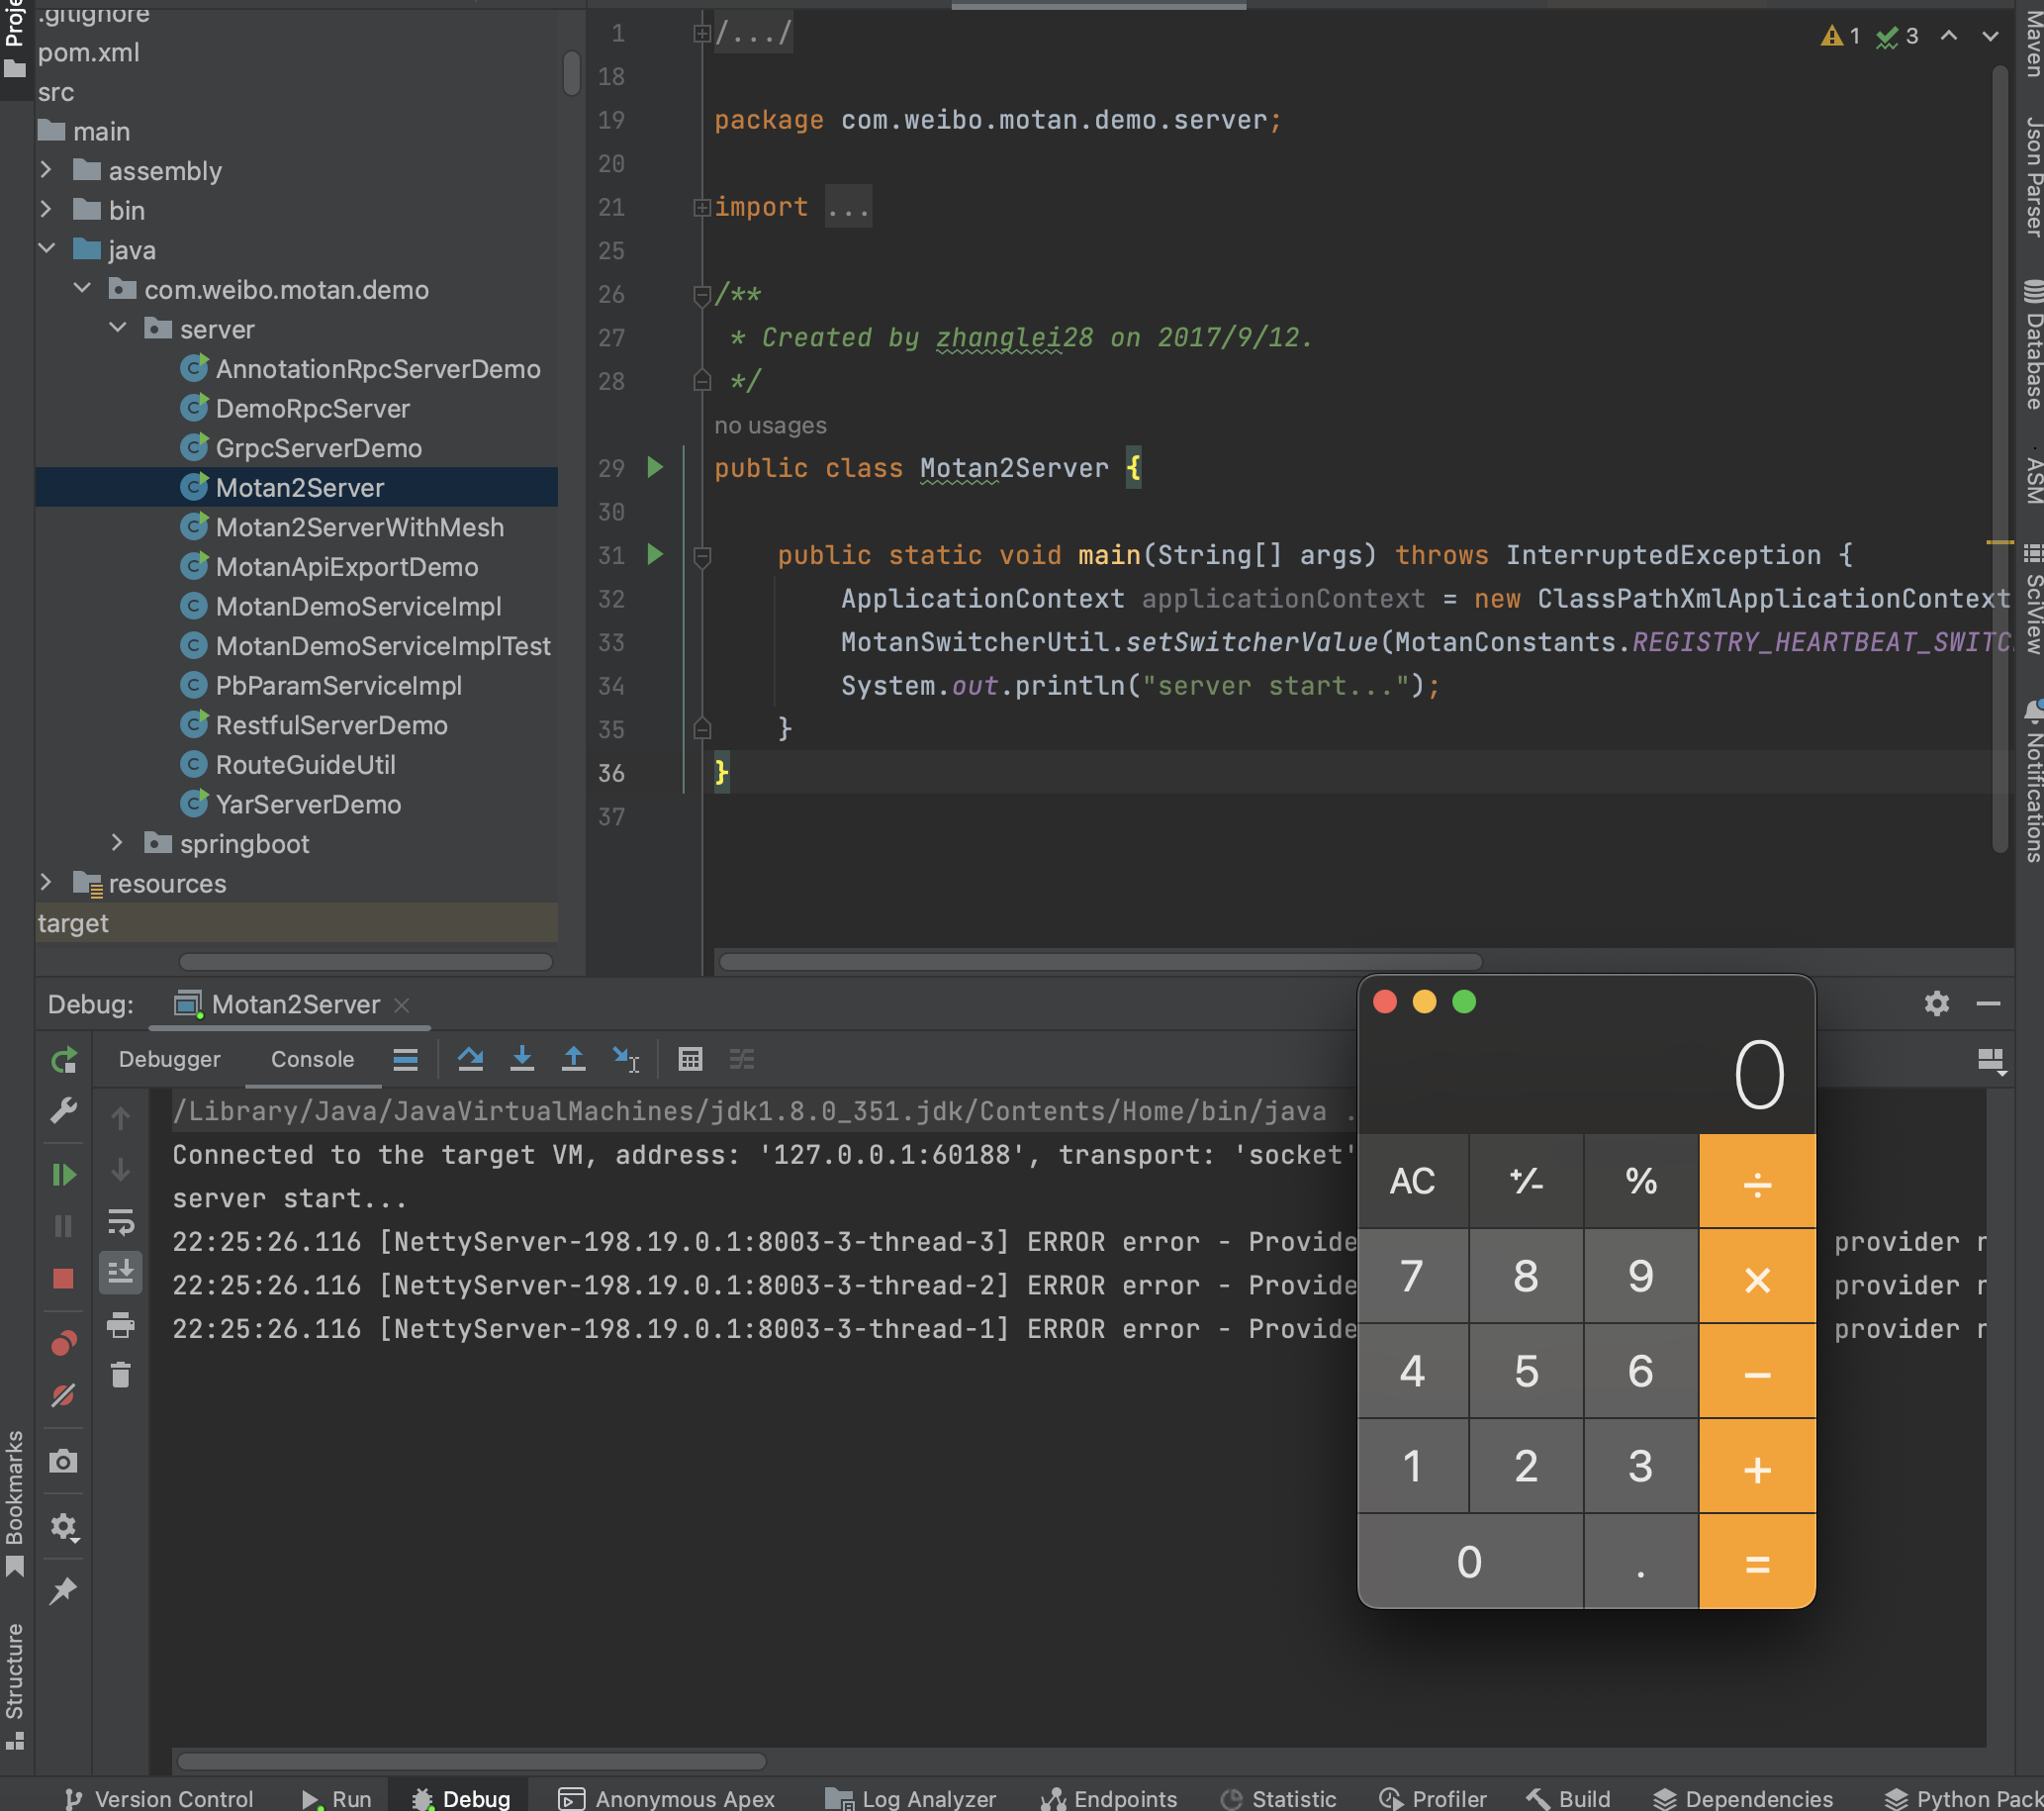Collapse the server package in project tree
Screen dimensions: 2044x1811
click(x=118, y=327)
